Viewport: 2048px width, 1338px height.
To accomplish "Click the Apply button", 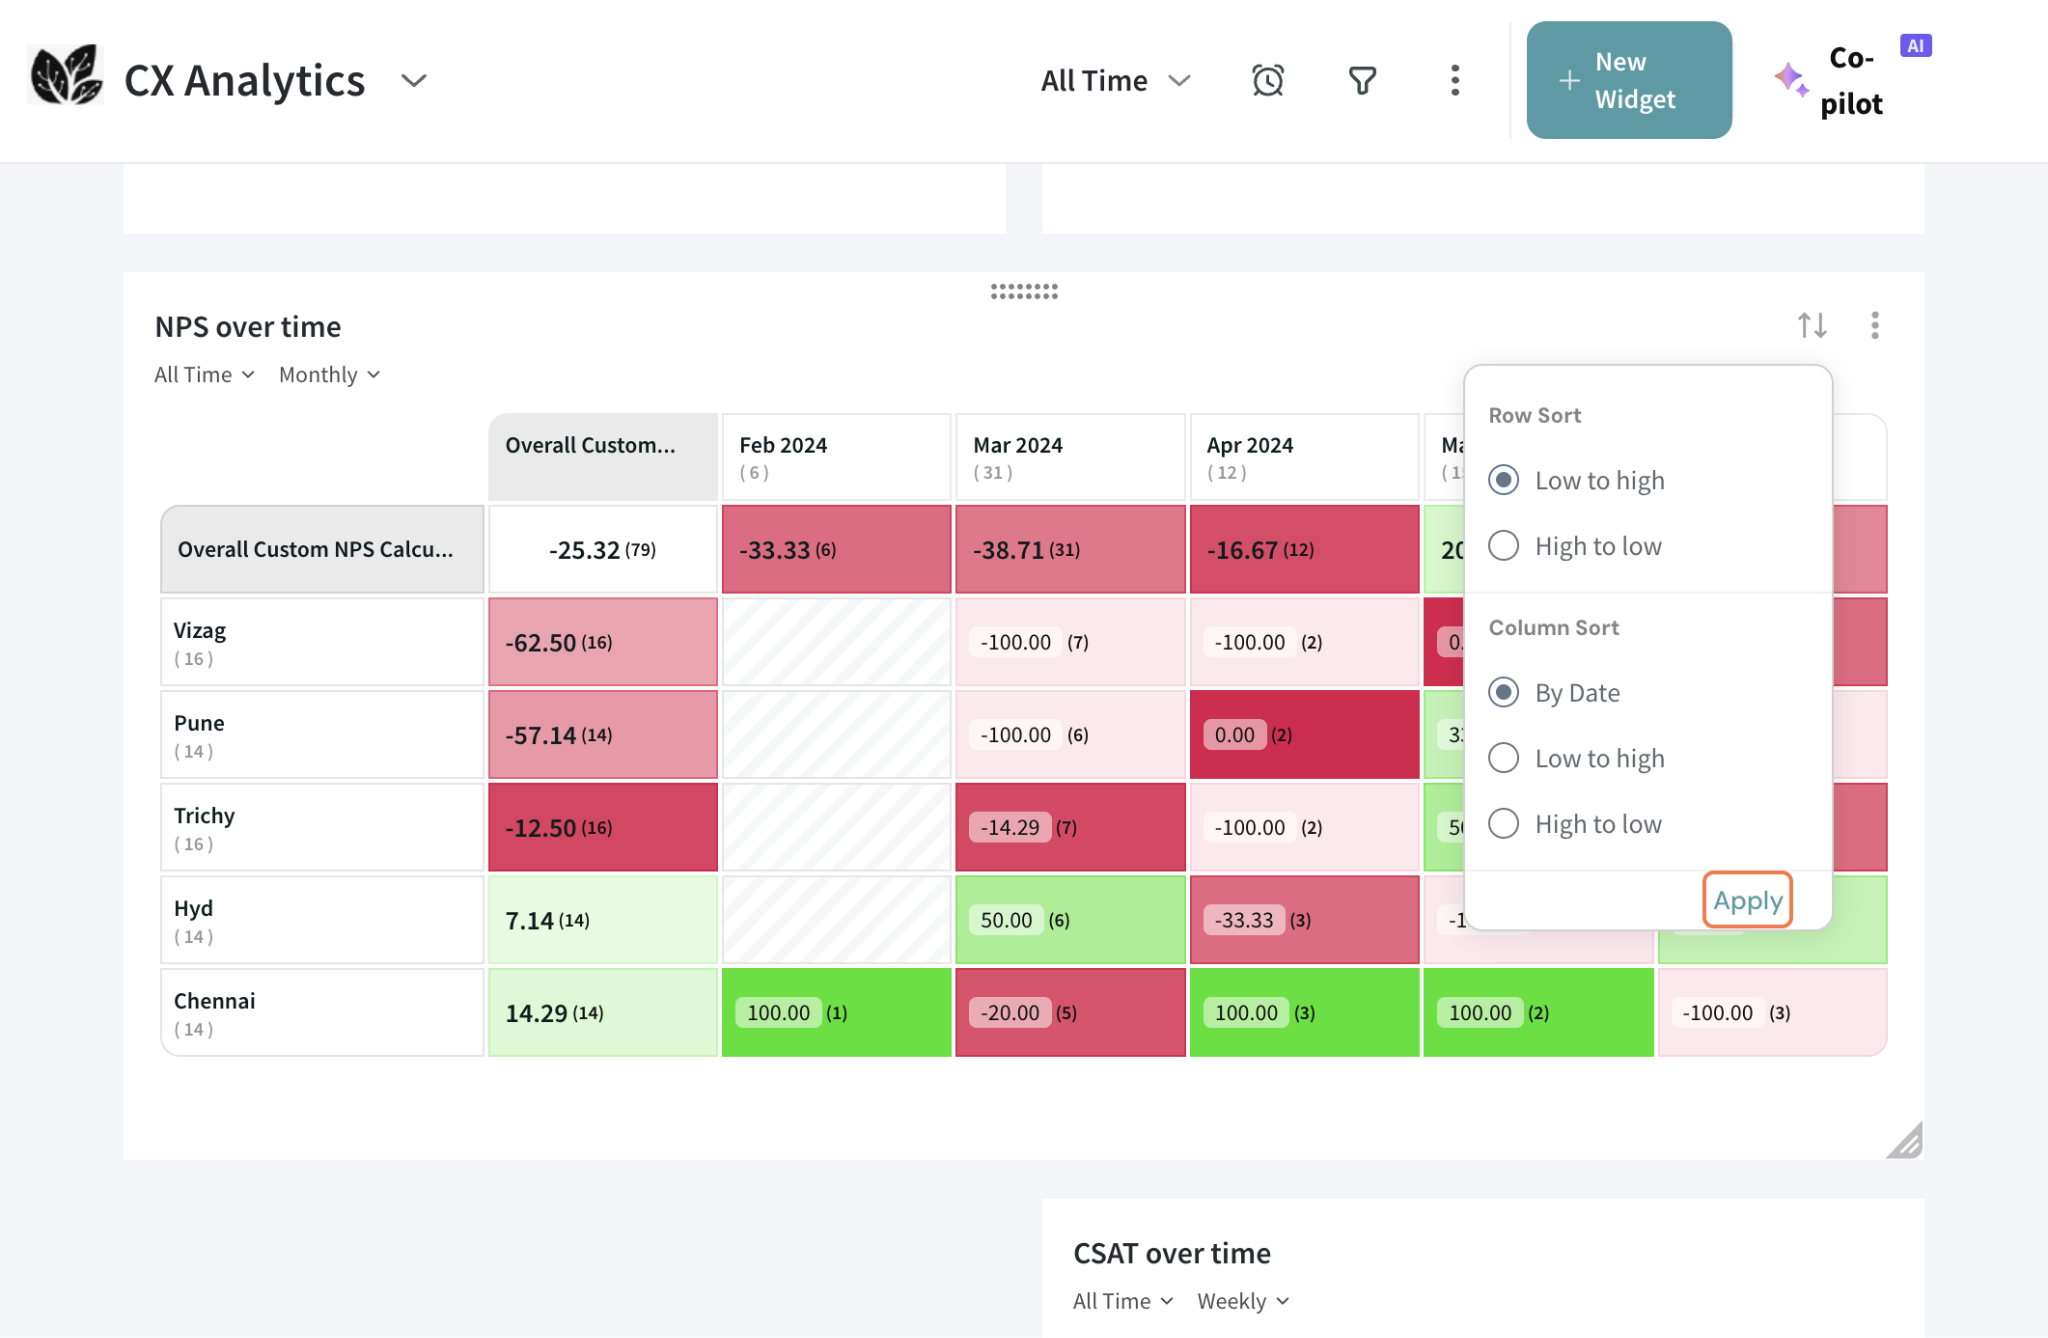I will point(1747,900).
